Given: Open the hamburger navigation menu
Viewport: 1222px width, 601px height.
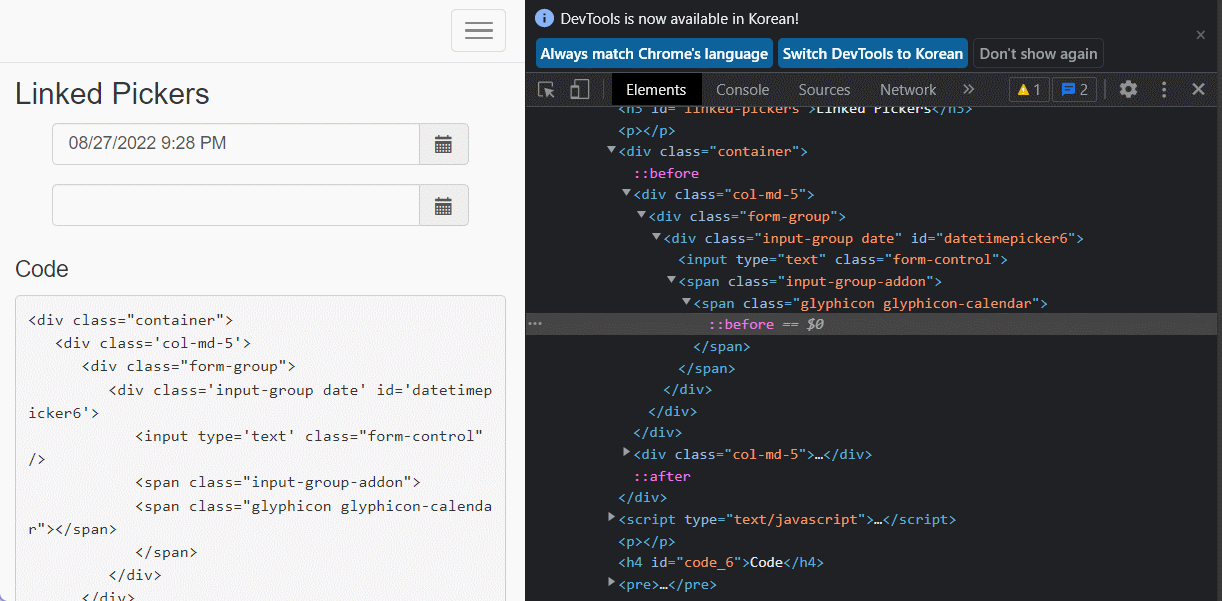Looking at the screenshot, I should (x=478, y=31).
